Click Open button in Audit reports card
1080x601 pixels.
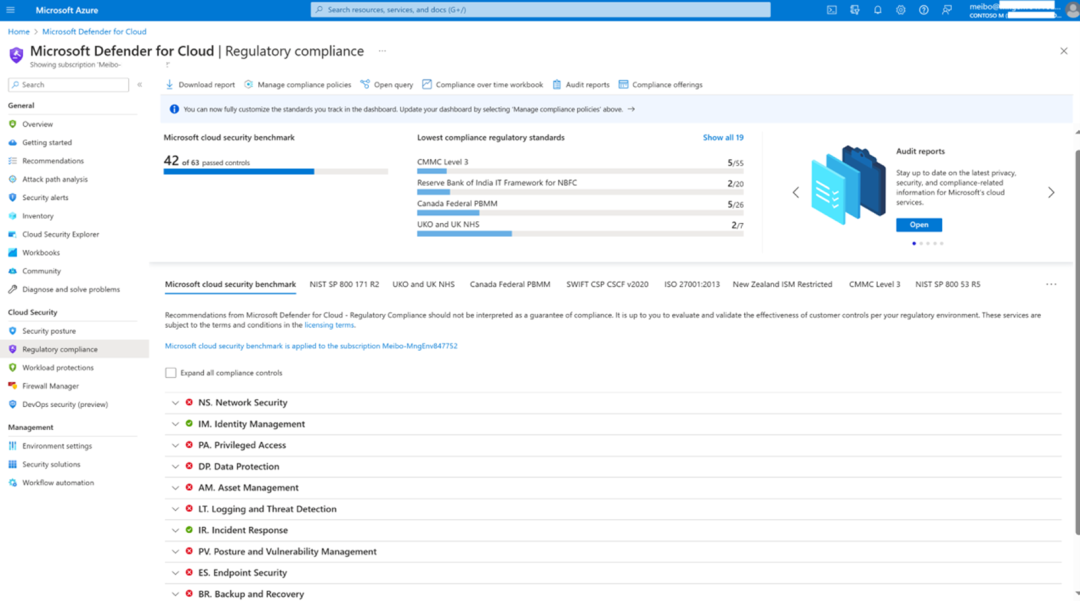(919, 224)
